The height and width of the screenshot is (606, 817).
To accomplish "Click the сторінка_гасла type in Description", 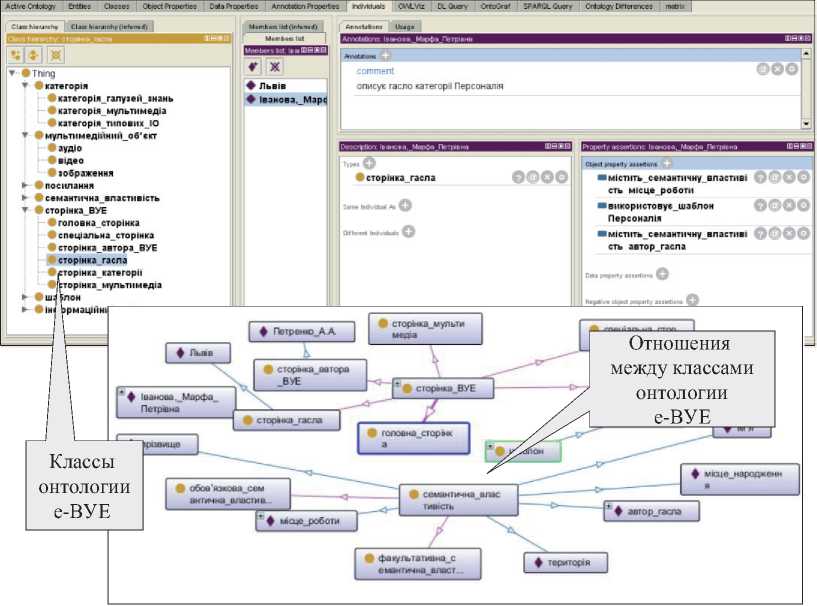I will click(401, 178).
